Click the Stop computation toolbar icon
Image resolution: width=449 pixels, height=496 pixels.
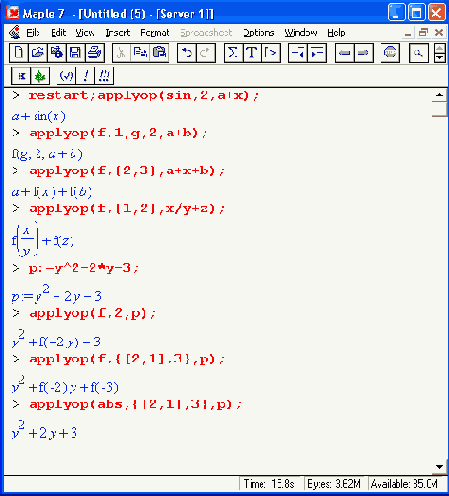point(390,53)
